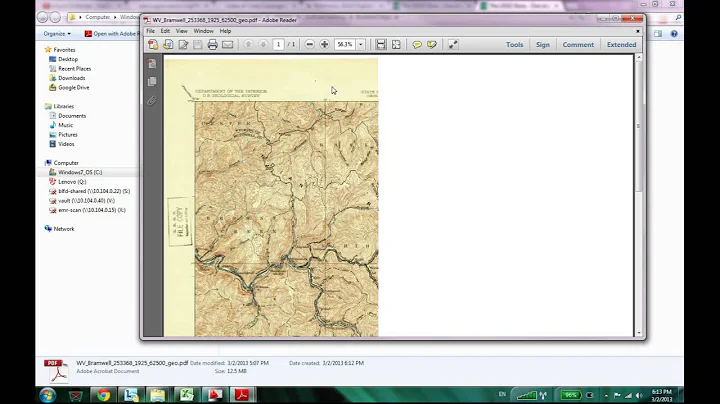Click the taskbar clock showing 6:13 PM

(661, 396)
